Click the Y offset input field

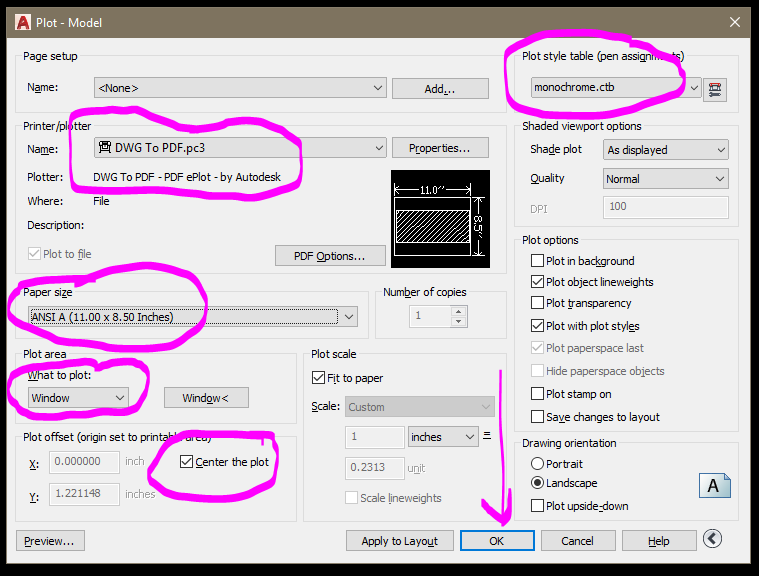coord(84,494)
